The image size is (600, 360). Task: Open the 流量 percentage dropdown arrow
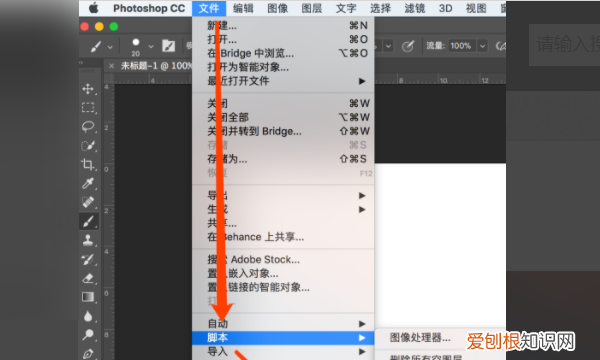(482, 46)
